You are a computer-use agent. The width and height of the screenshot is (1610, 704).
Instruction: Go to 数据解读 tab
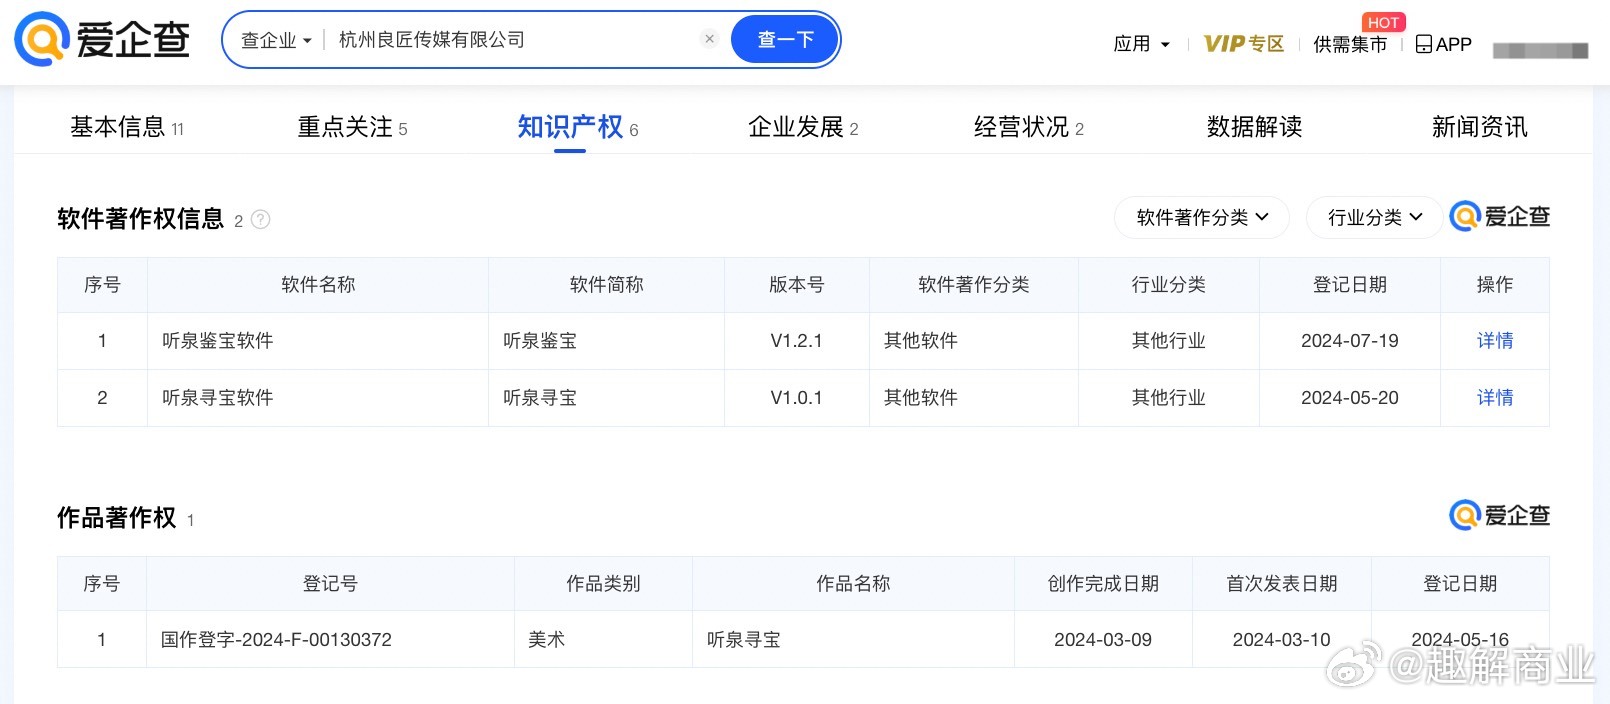pos(1254,127)
